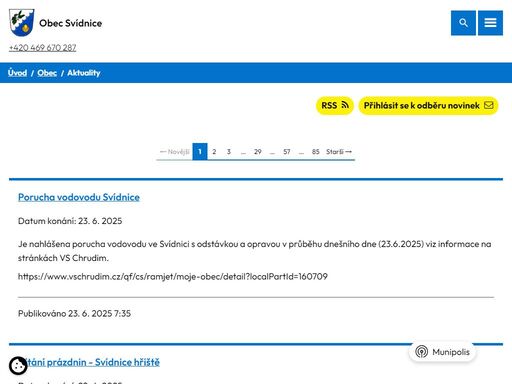Call phone number +420 469 670 287

43,48
